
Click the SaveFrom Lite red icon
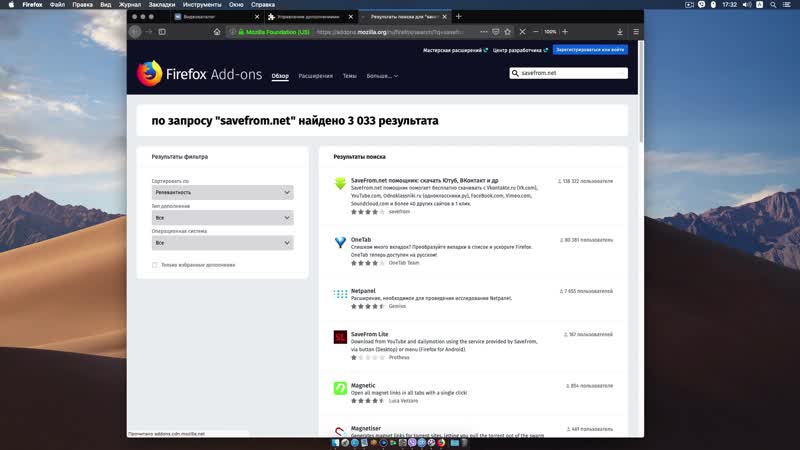340,337
